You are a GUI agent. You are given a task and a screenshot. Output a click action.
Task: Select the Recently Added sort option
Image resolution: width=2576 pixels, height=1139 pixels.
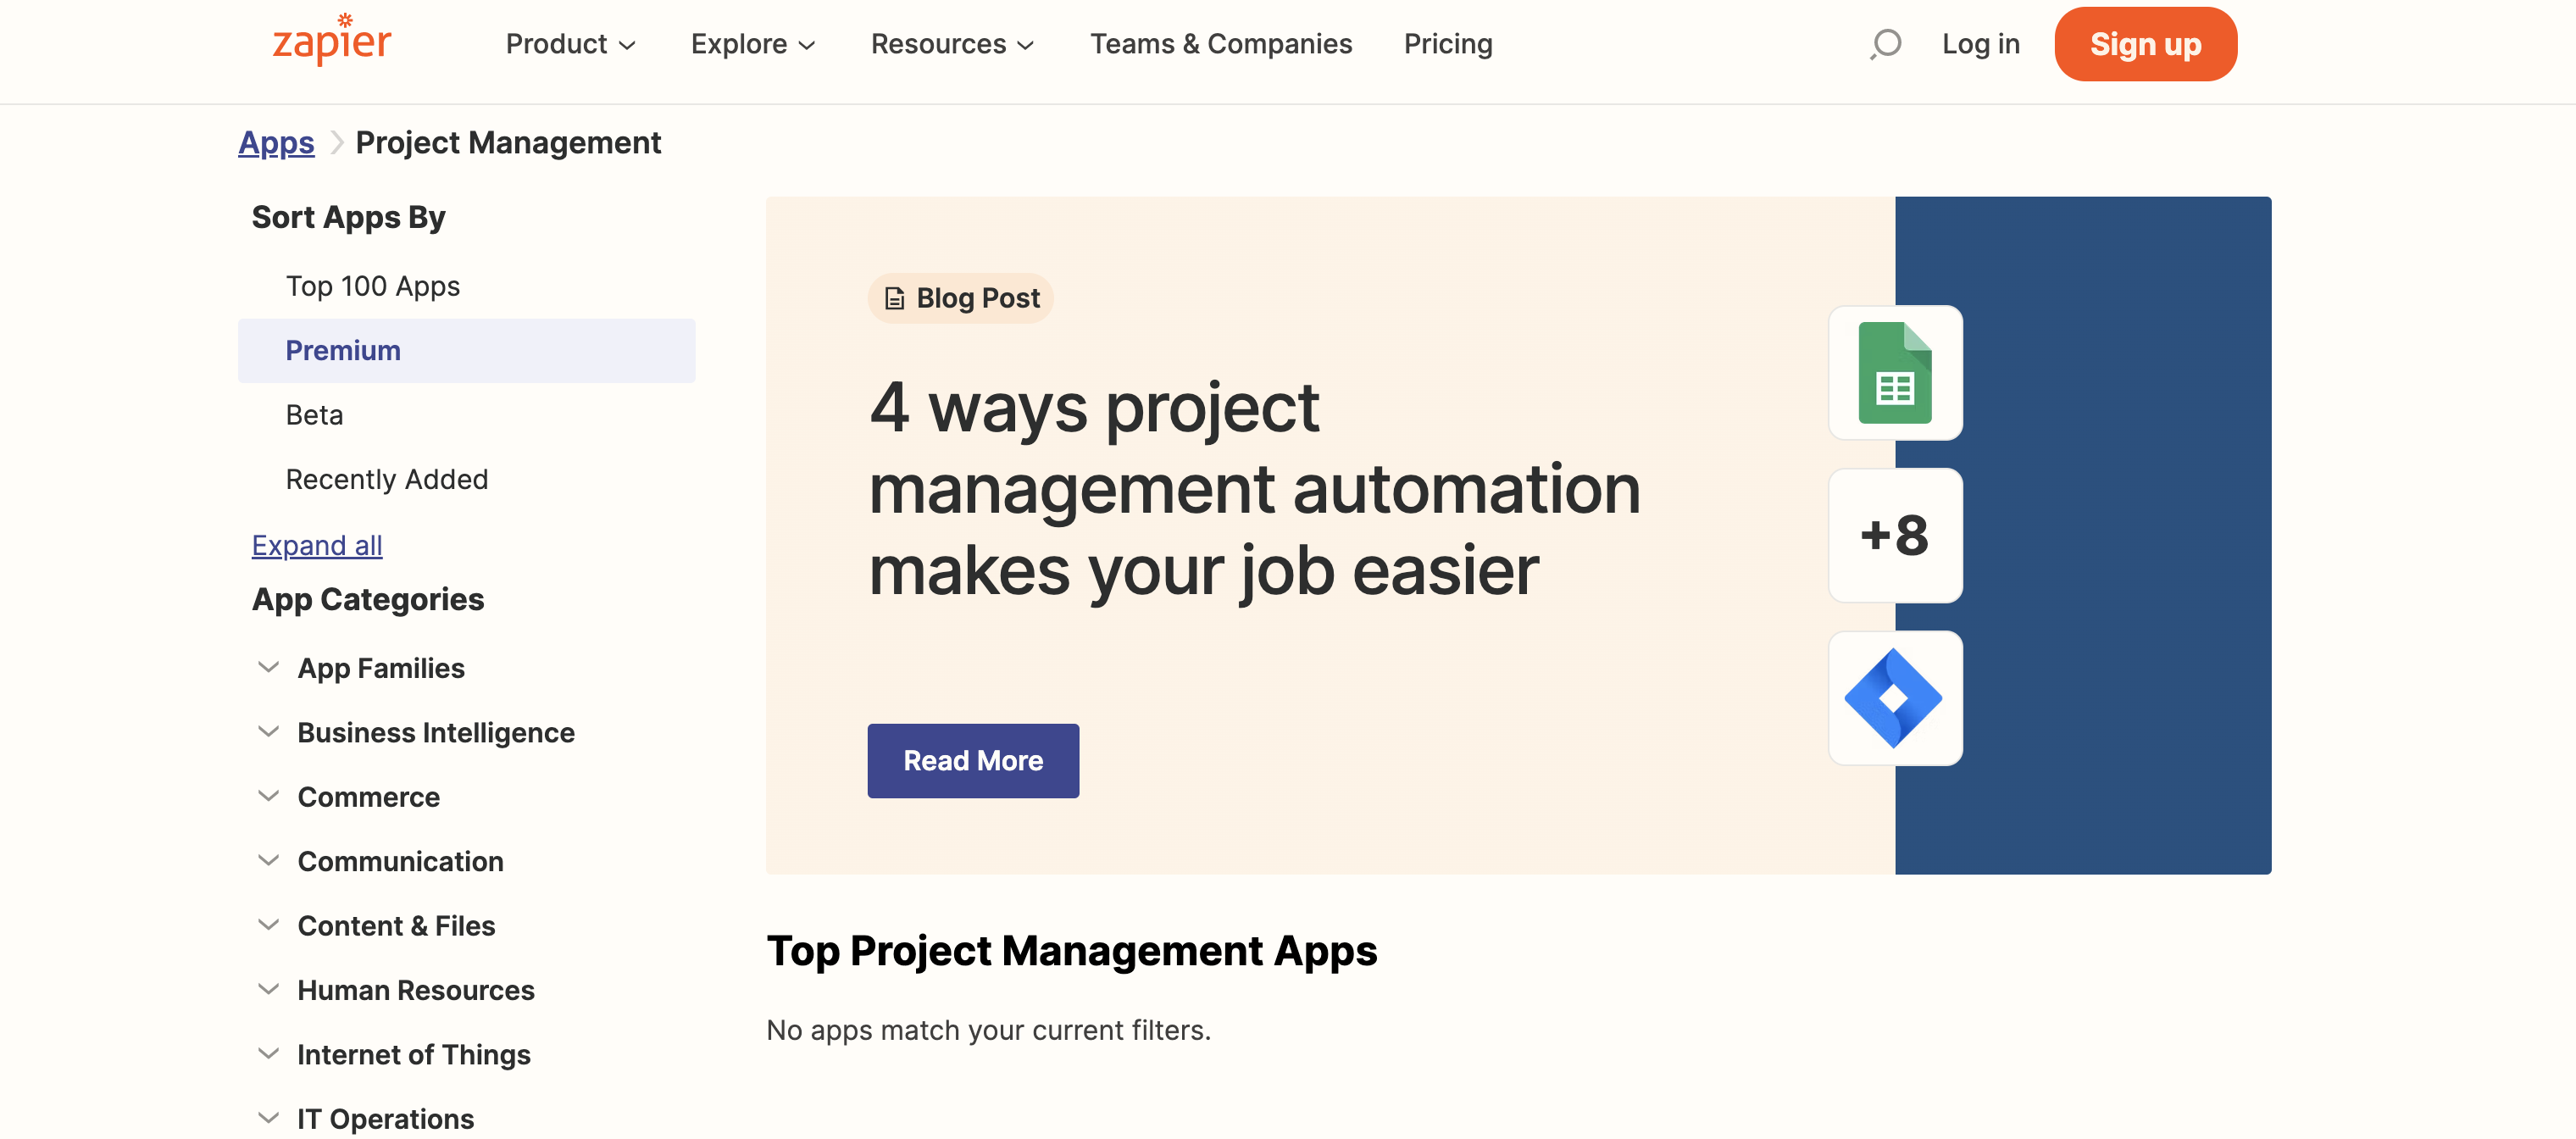(x=386, y=479)
